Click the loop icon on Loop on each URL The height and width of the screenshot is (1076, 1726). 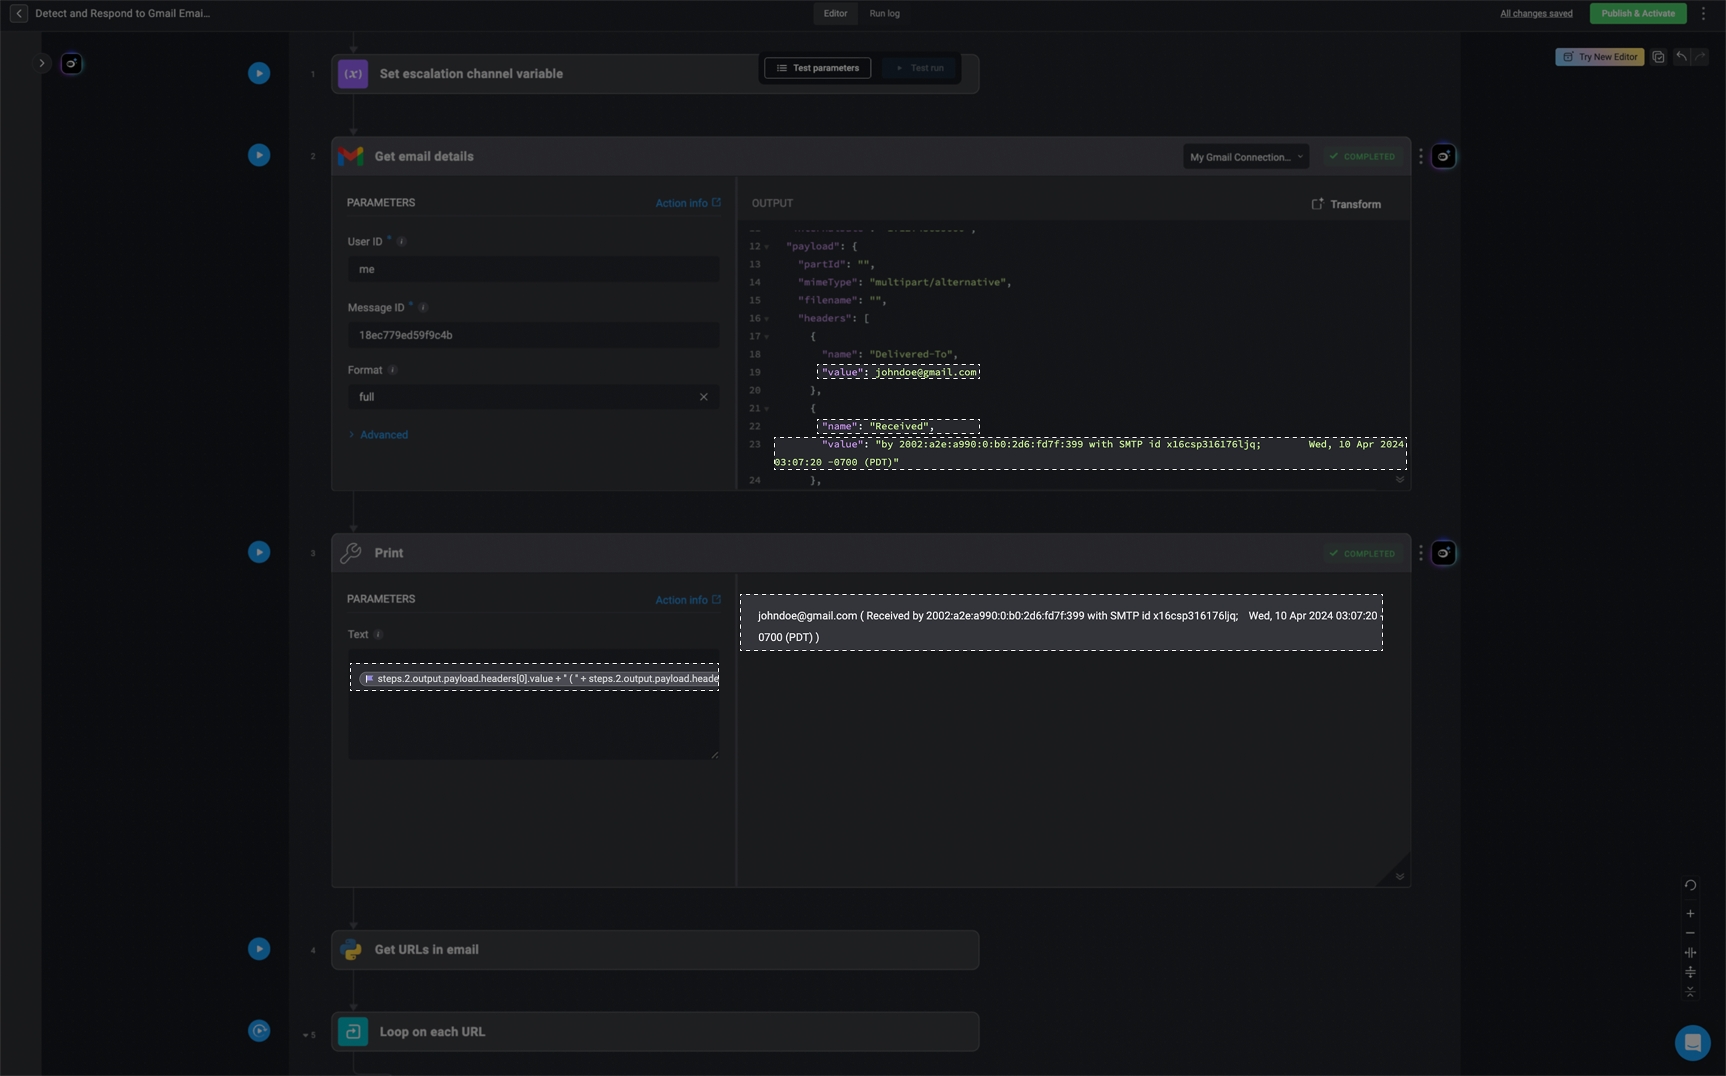tap(353, 1031)
